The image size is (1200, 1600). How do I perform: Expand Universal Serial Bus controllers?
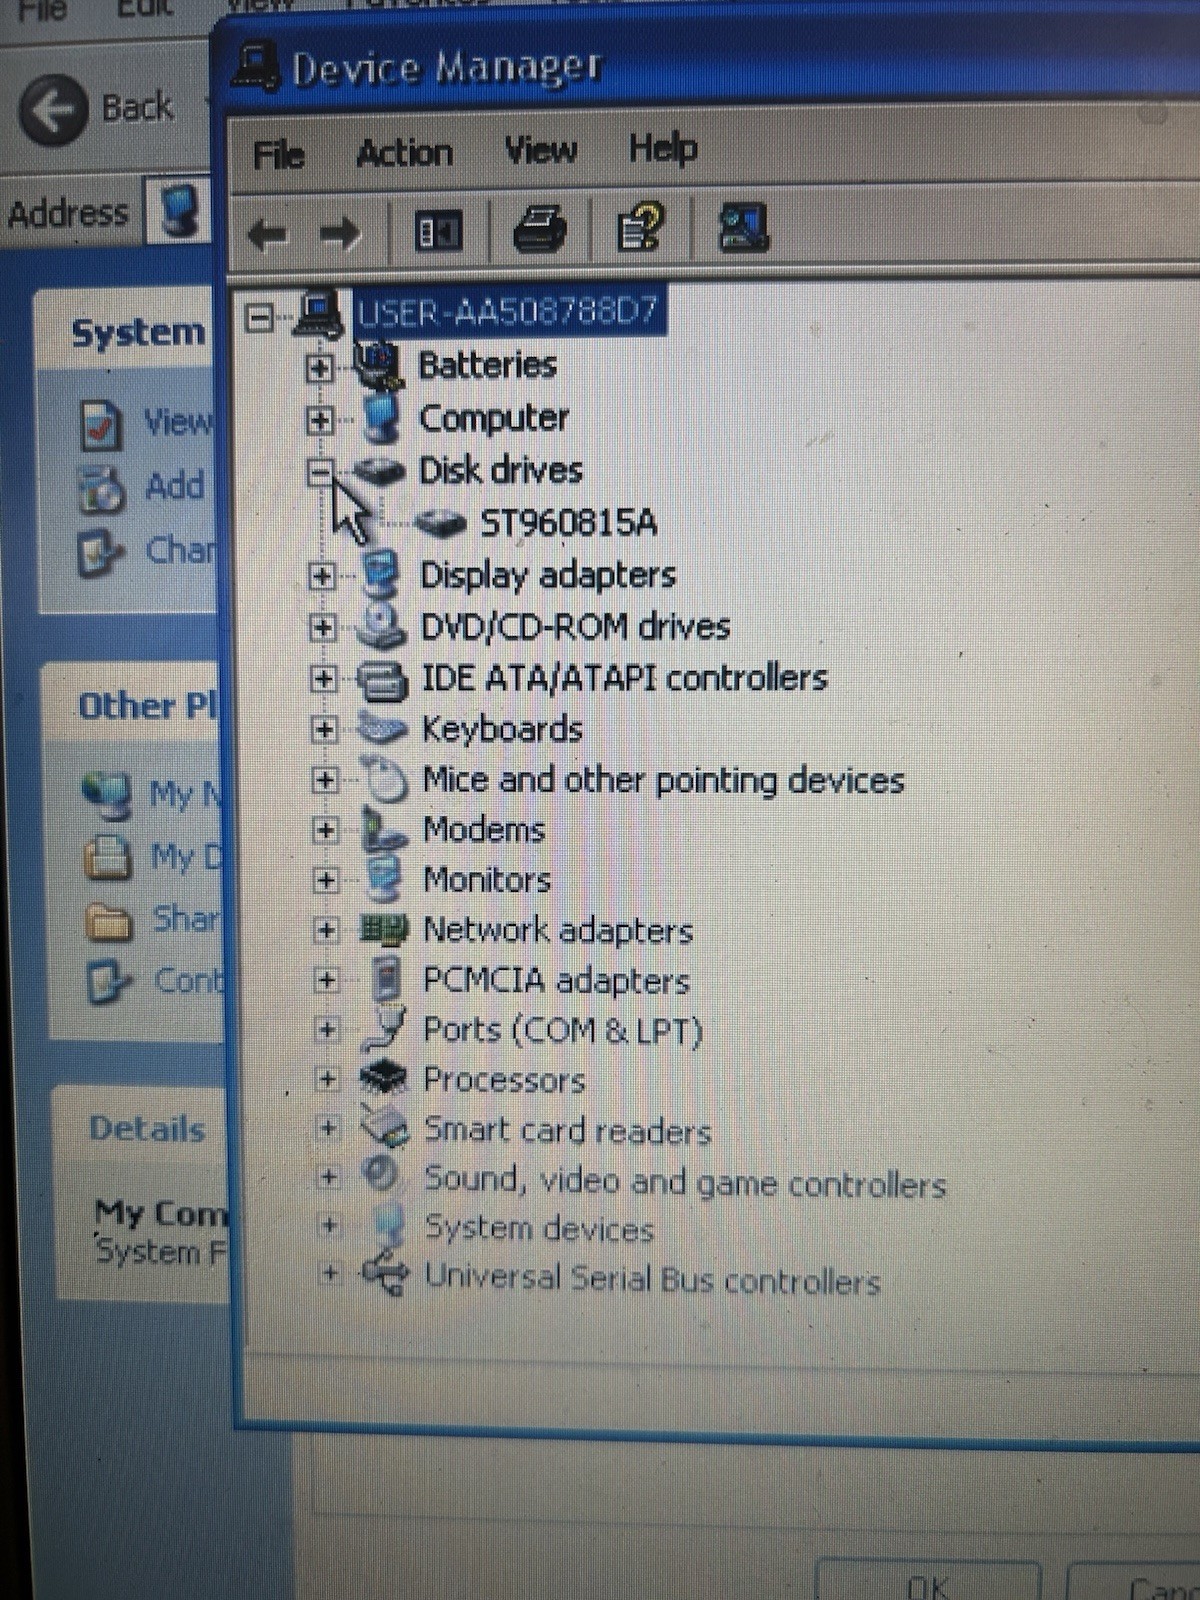coord(330,1273)
